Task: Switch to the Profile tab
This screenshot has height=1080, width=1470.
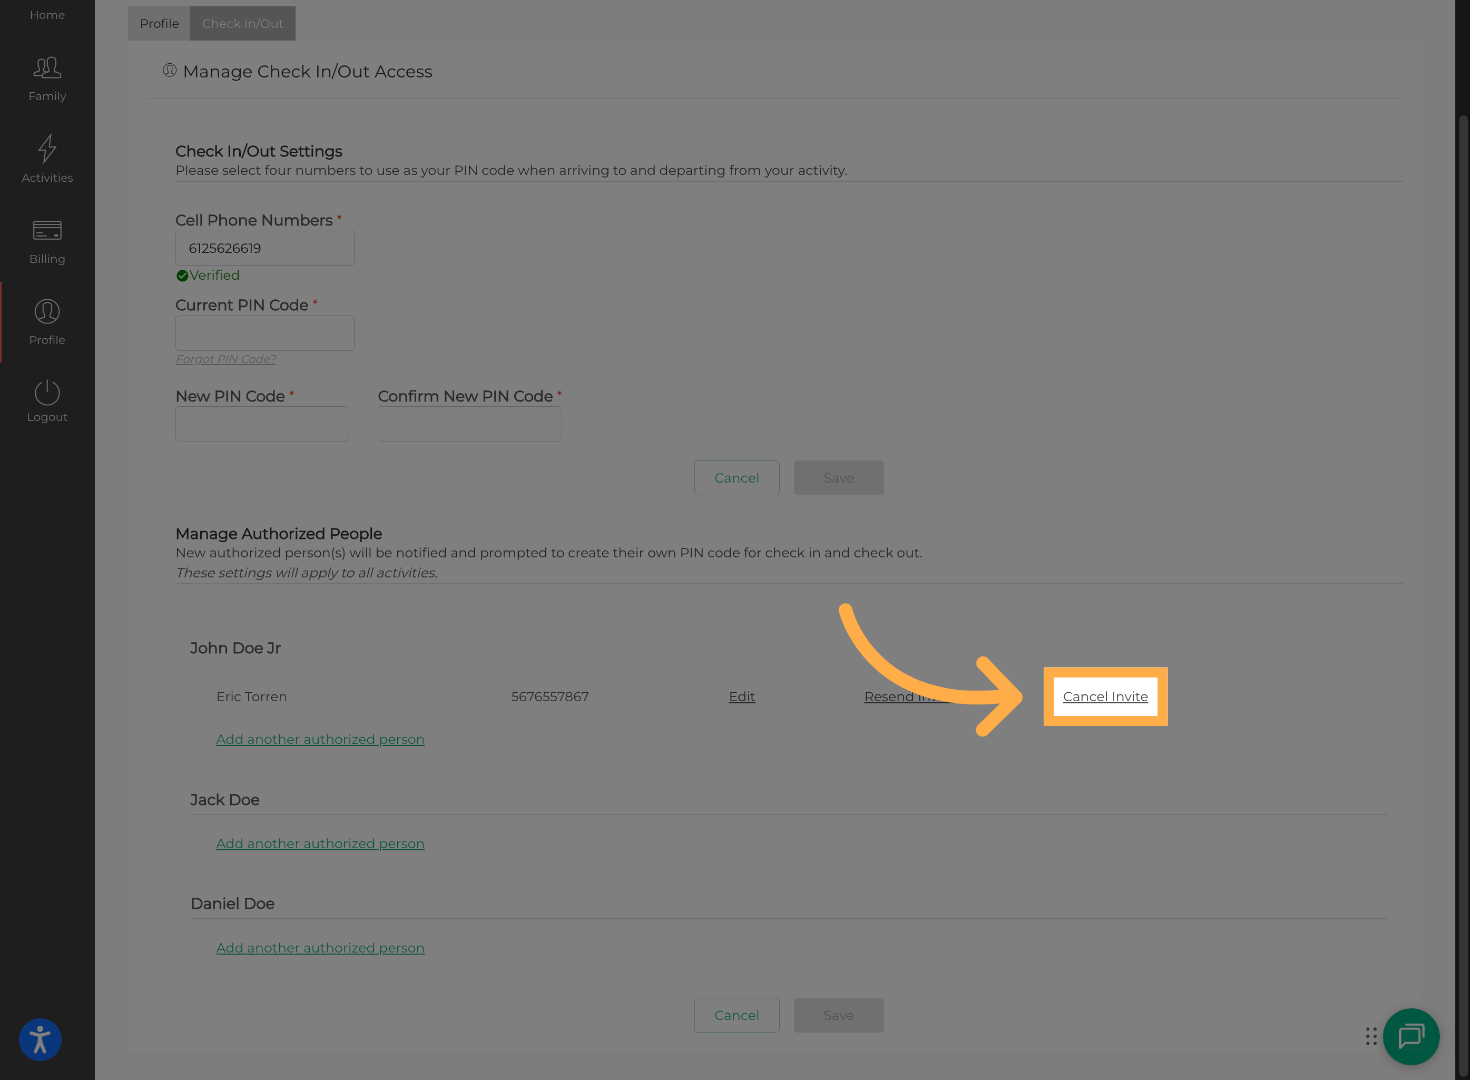Action: pos(159,23)
